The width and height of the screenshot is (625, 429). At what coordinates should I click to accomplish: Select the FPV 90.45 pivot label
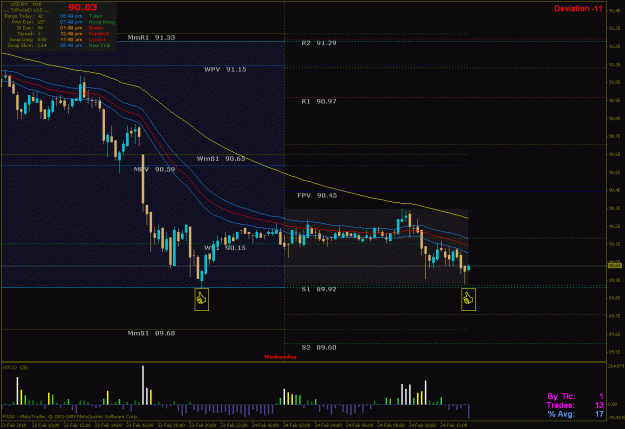tap(317, 195)
